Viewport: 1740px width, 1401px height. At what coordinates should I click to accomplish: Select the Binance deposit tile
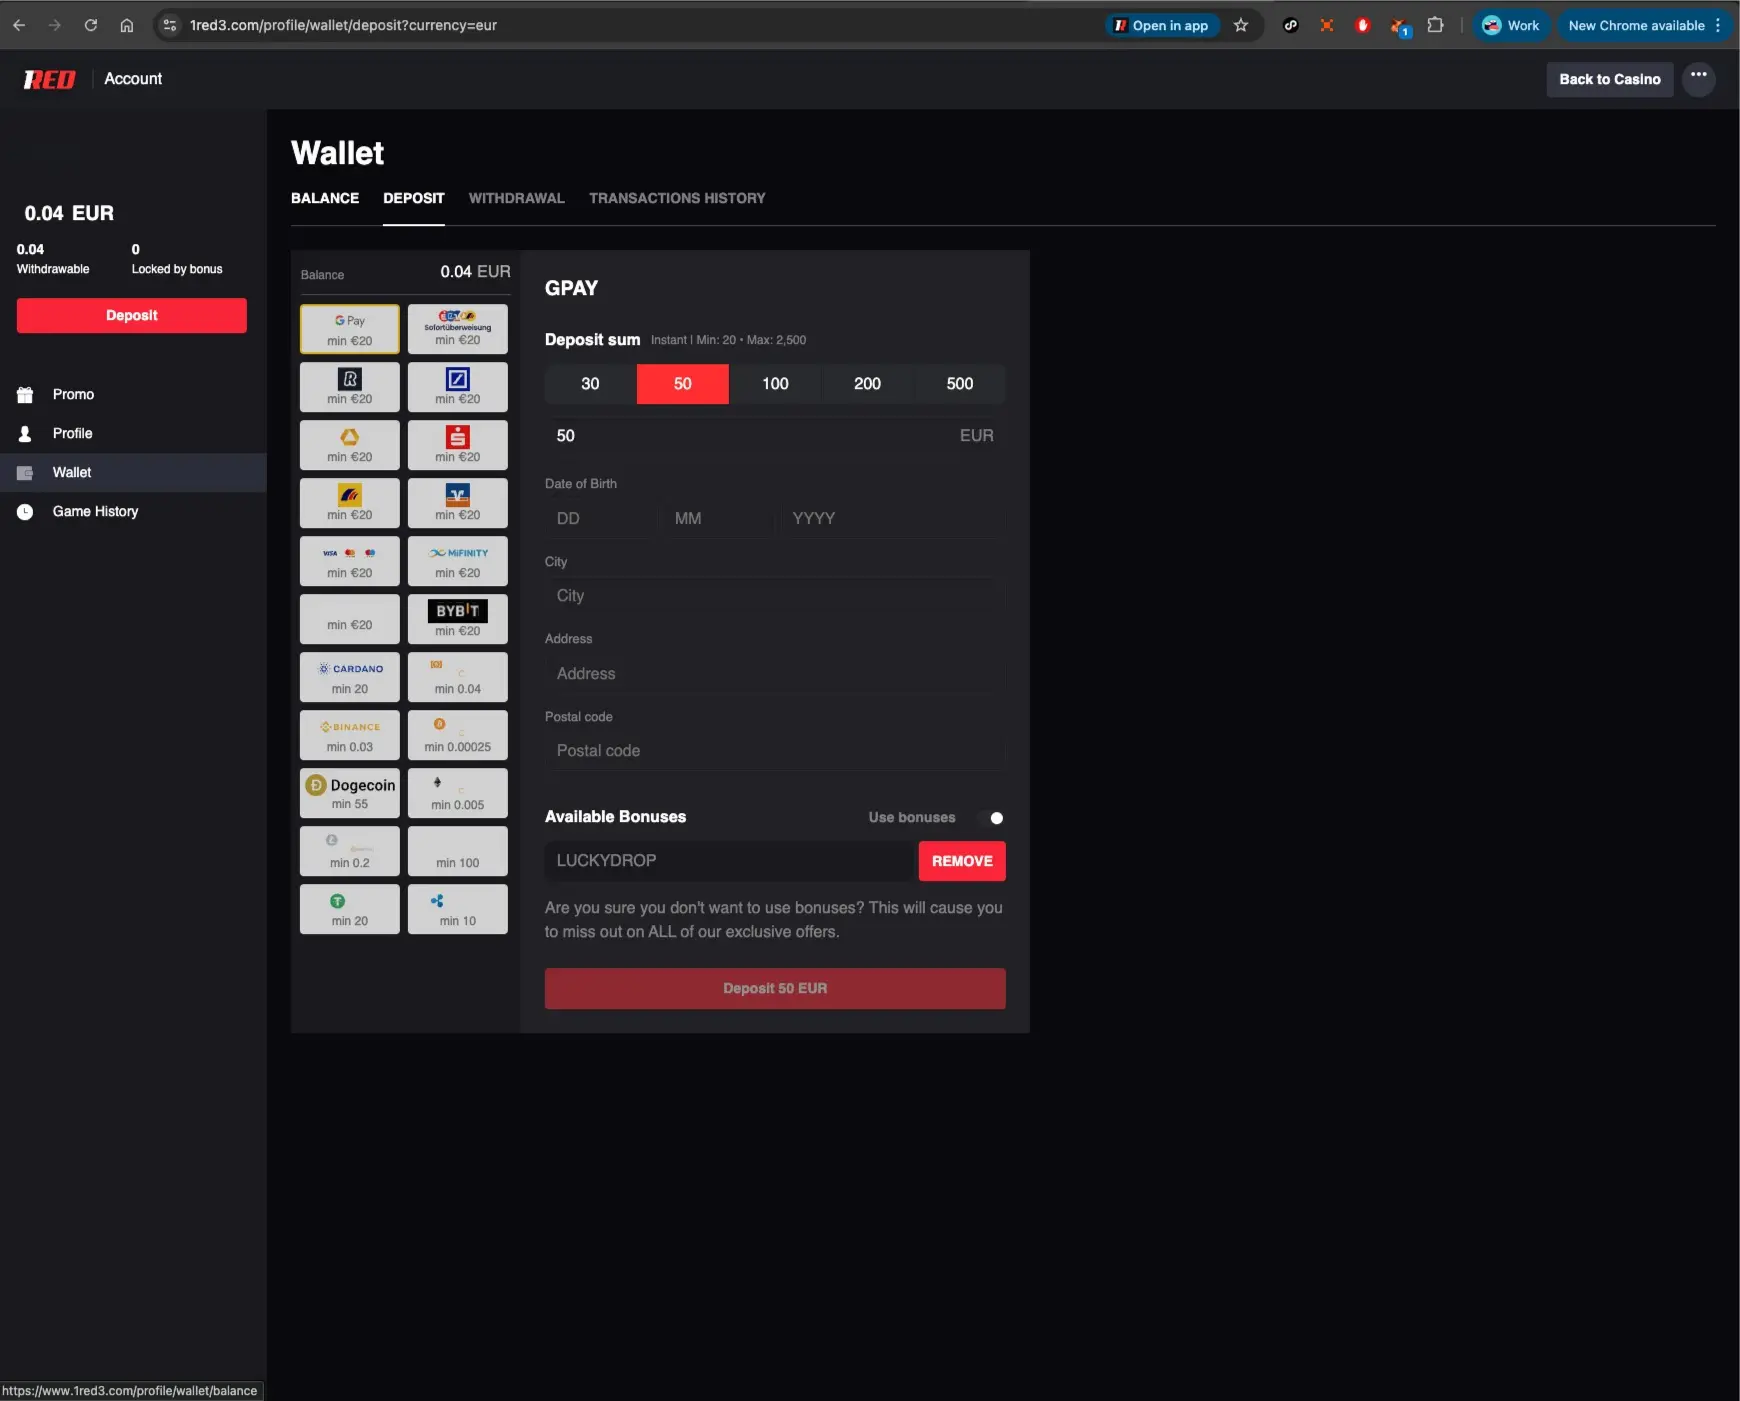[x=349, y=735]
